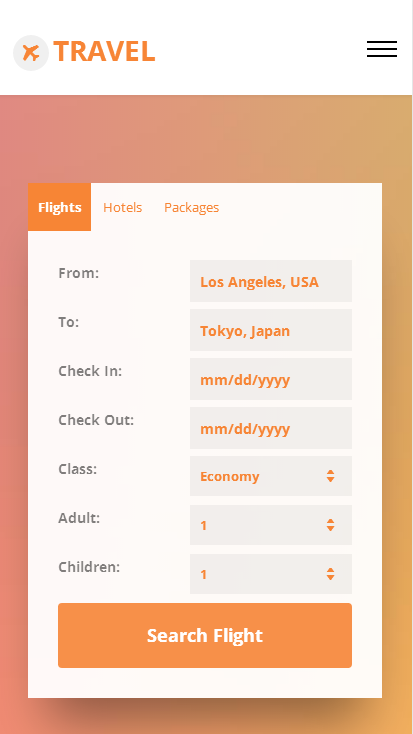413x734 pixels.
Task: Open the Children count dropdown
Action: click(271, 574)
